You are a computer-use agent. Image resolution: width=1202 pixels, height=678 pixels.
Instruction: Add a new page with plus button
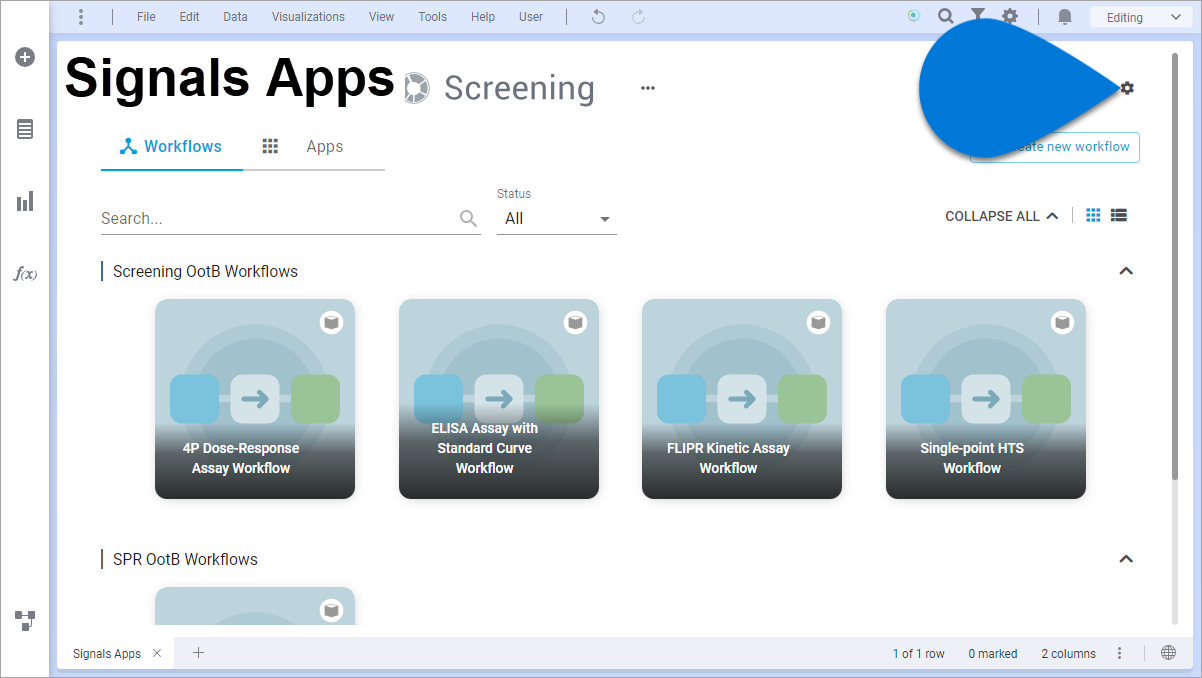(198, 653)
